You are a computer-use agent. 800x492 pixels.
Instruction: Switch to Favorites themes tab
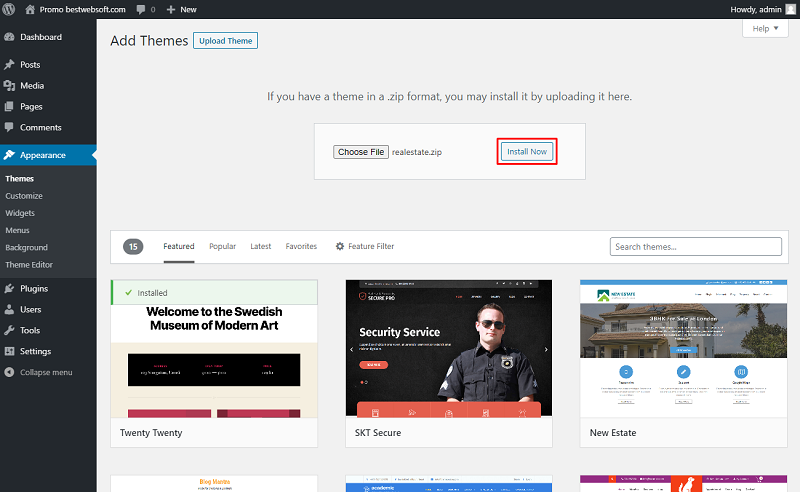pos(301,246)
